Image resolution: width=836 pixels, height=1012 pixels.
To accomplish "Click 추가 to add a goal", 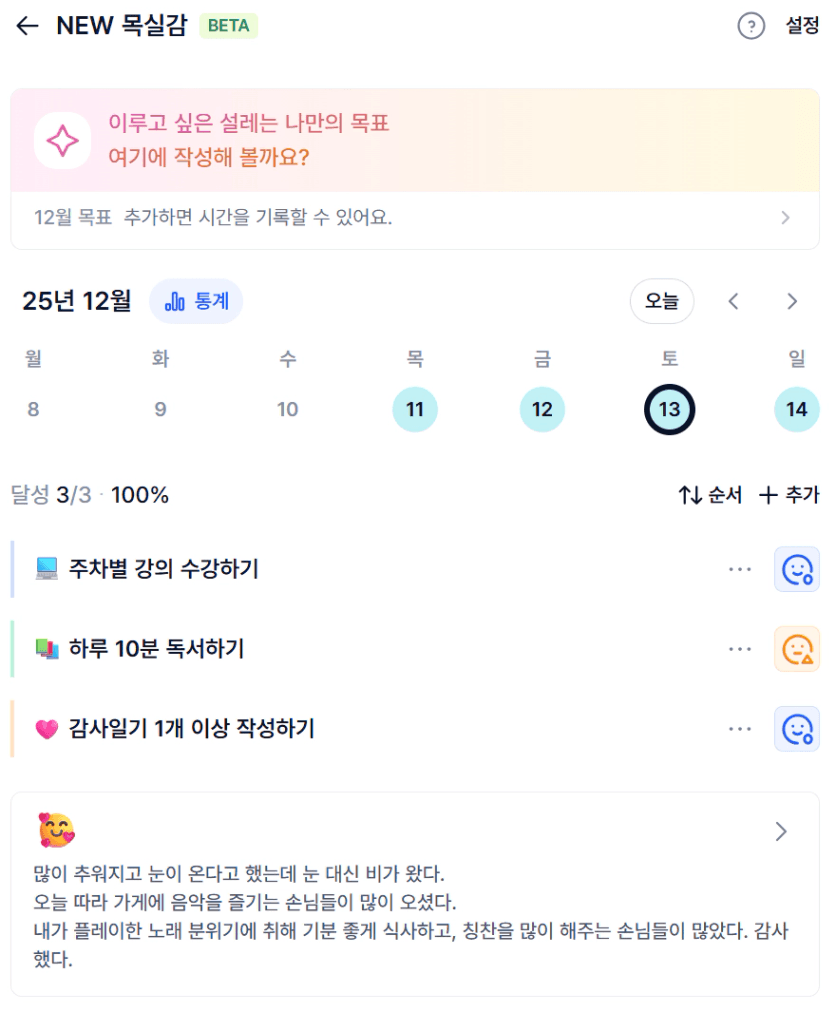I will point(789,495).
